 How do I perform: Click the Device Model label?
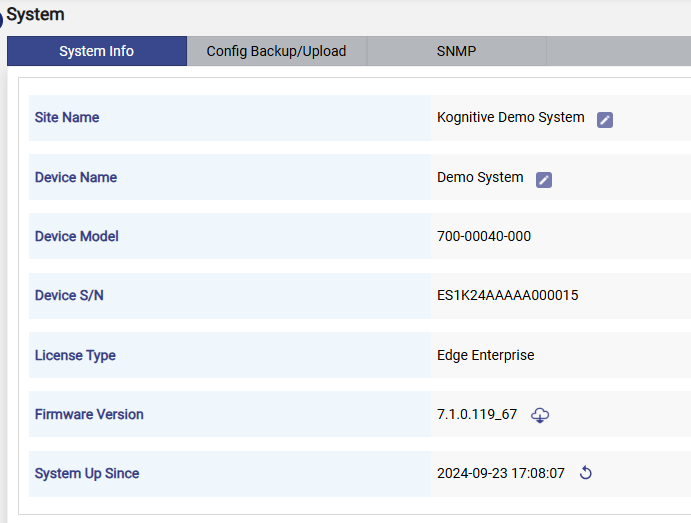click(x=77, y=236)
